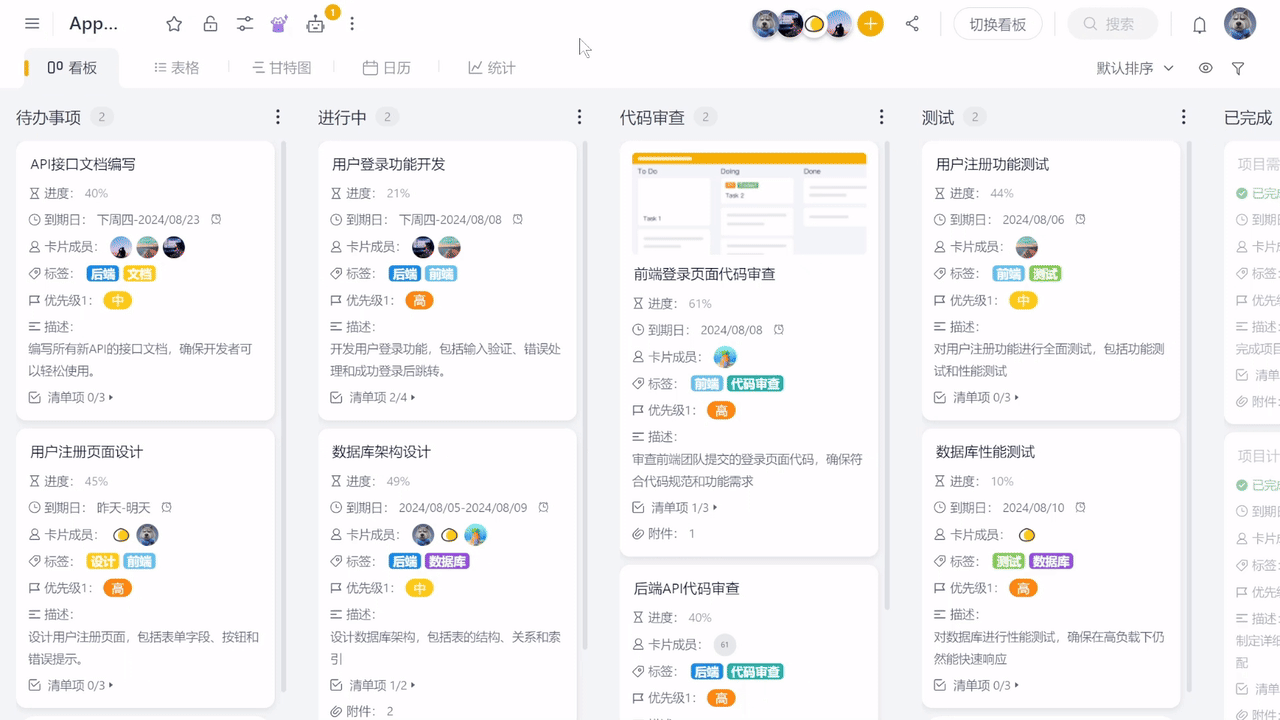
Task: Open the top bar more options menu
Action: [x=352, y=24]
